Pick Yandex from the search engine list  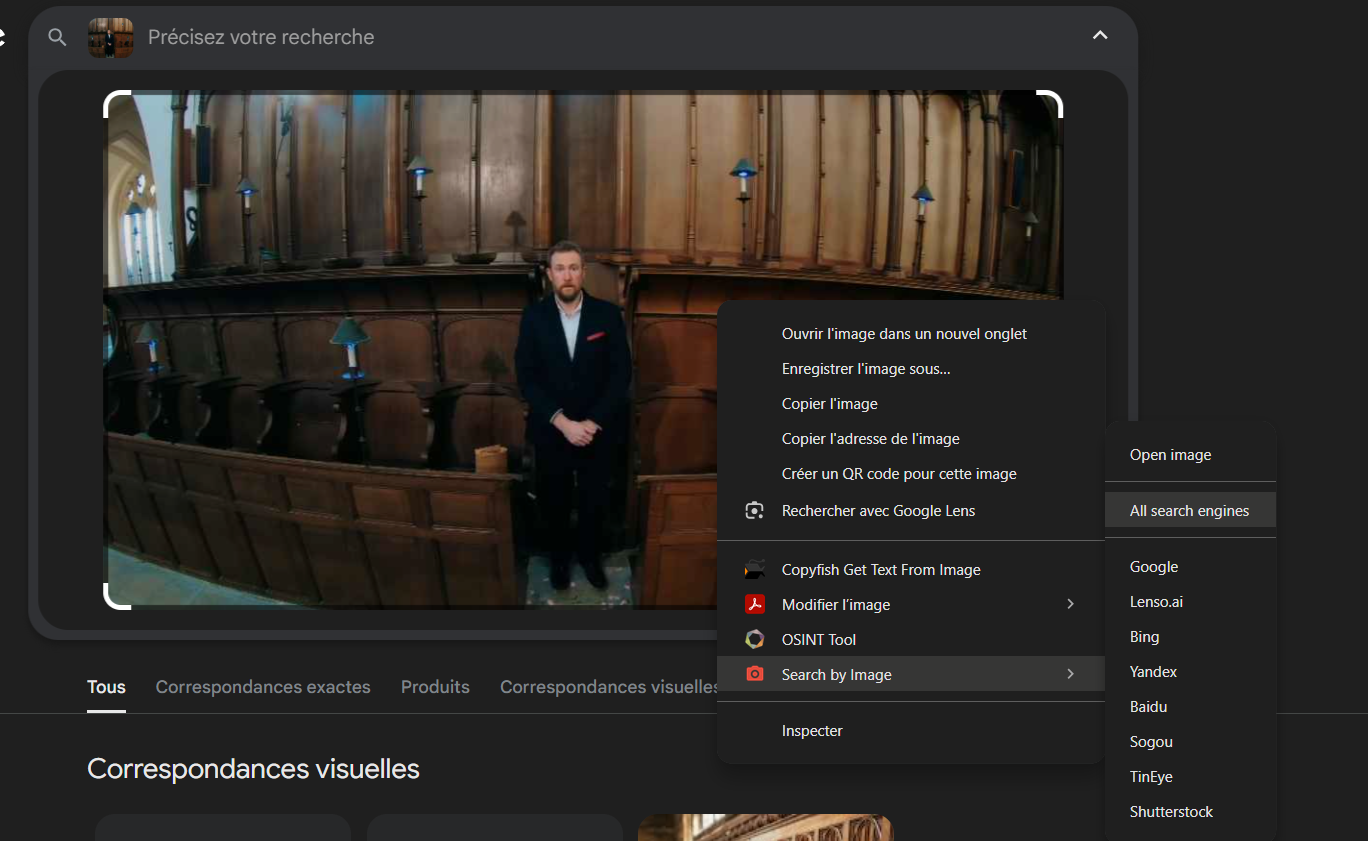click(x=1153, y=672)
